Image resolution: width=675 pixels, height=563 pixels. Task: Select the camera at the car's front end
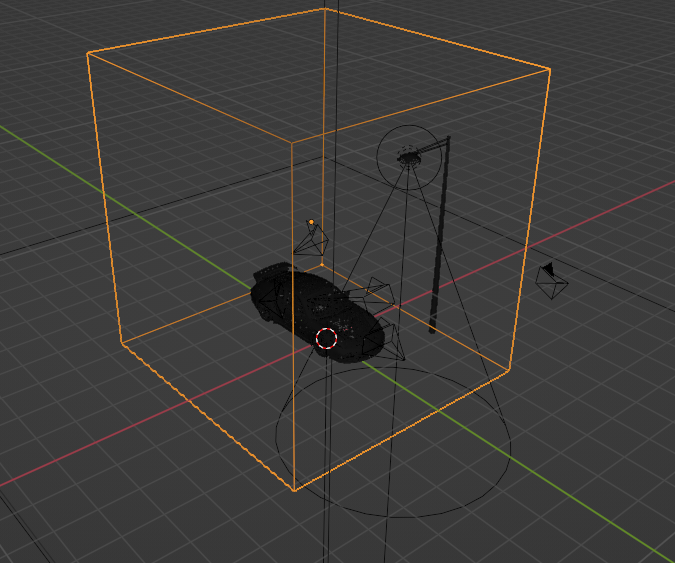pos(384,340)
